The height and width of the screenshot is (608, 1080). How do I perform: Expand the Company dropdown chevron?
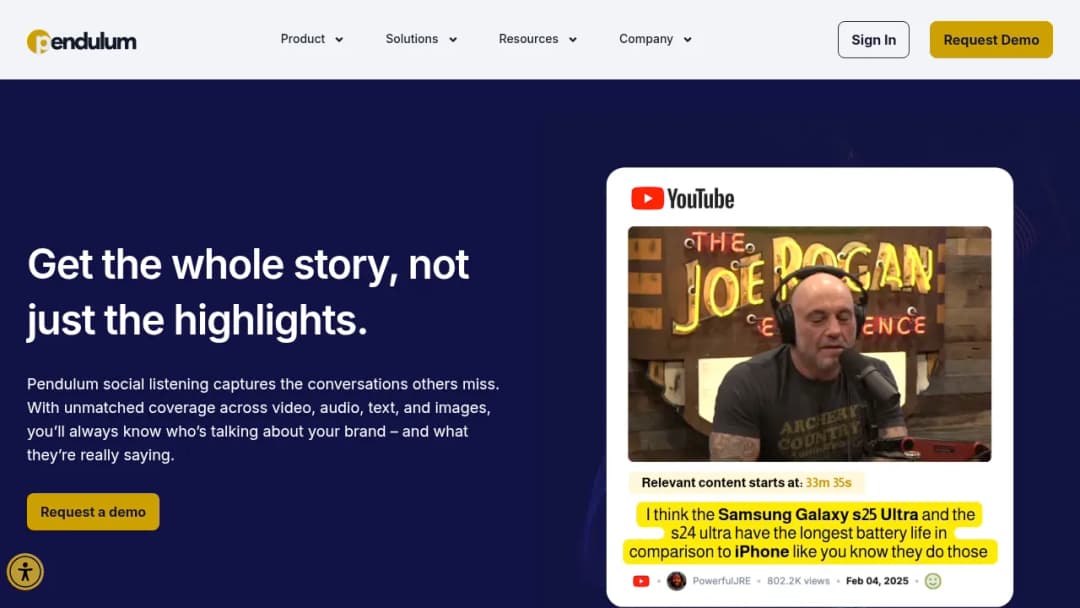687,40
